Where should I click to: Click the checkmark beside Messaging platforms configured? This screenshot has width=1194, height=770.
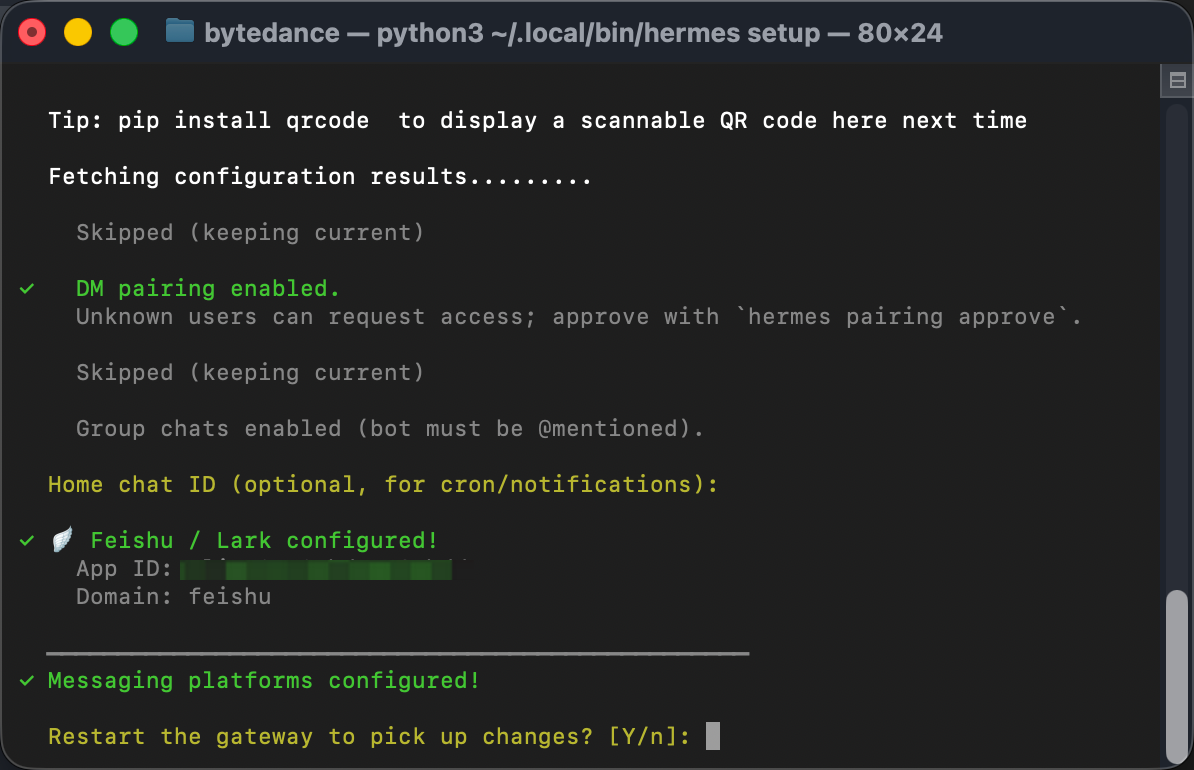point(27,681)
